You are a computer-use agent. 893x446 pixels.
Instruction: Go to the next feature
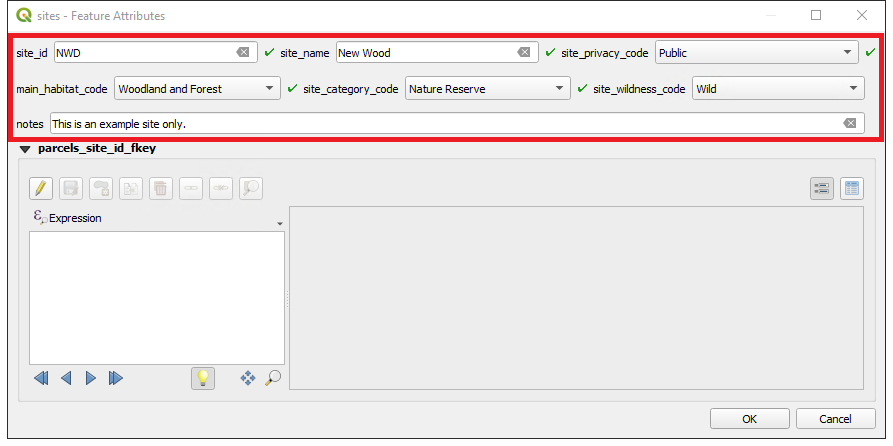pyautogui.click(x=91, y=378)
